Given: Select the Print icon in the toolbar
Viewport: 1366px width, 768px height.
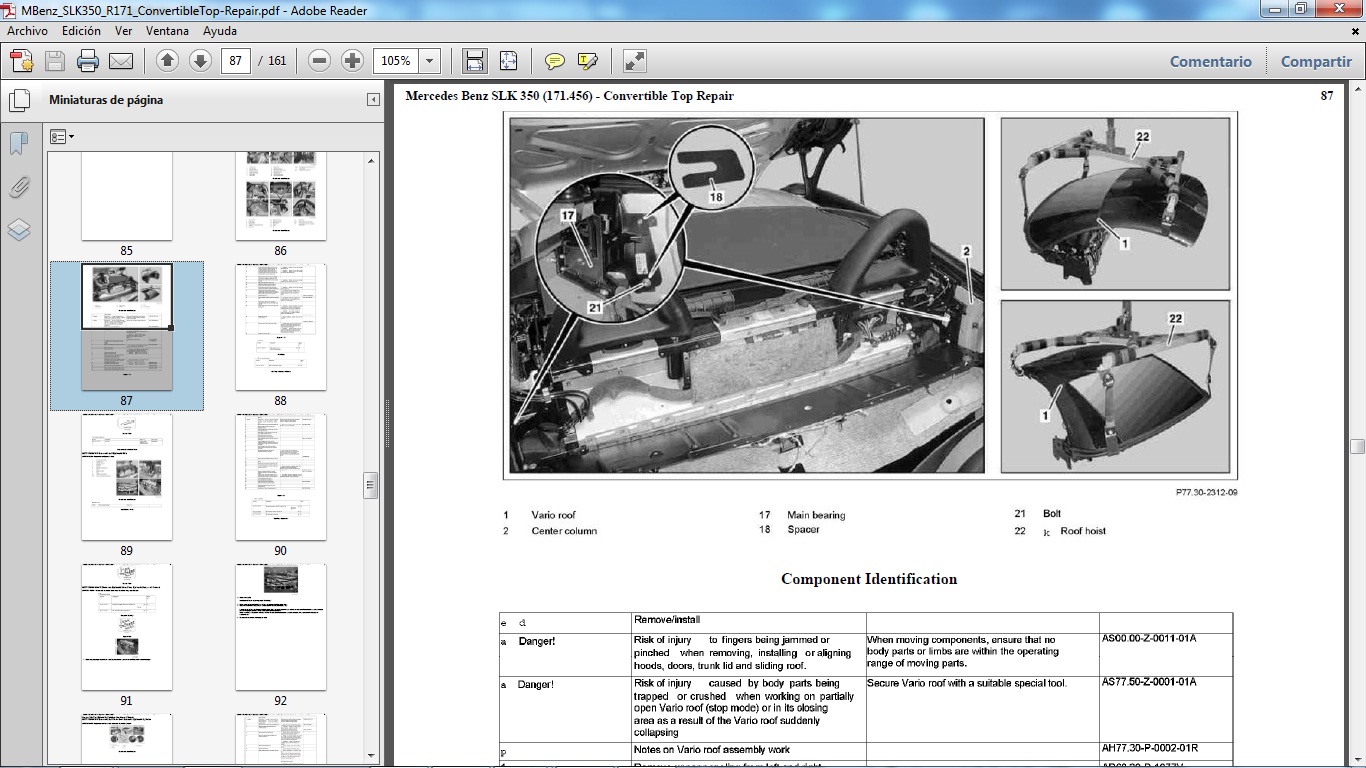Looking at the screenshot, I should click(89, 60).
